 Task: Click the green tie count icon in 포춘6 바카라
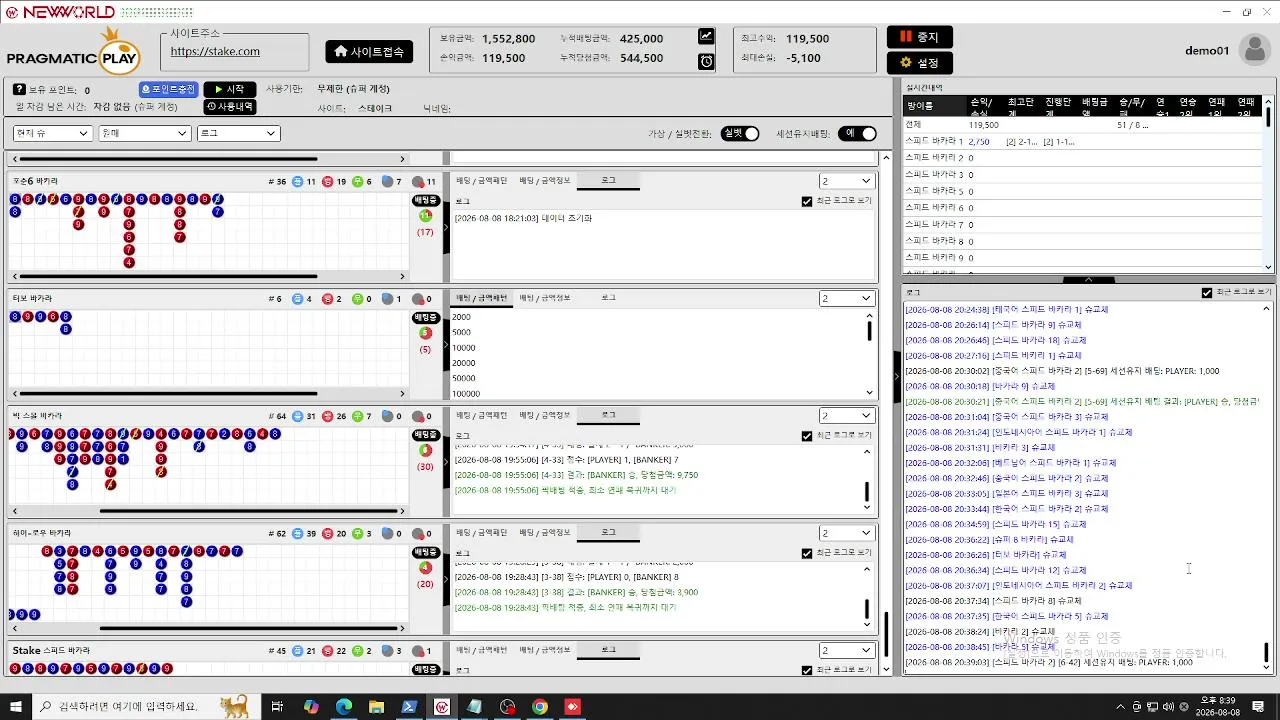click(357, 182)
